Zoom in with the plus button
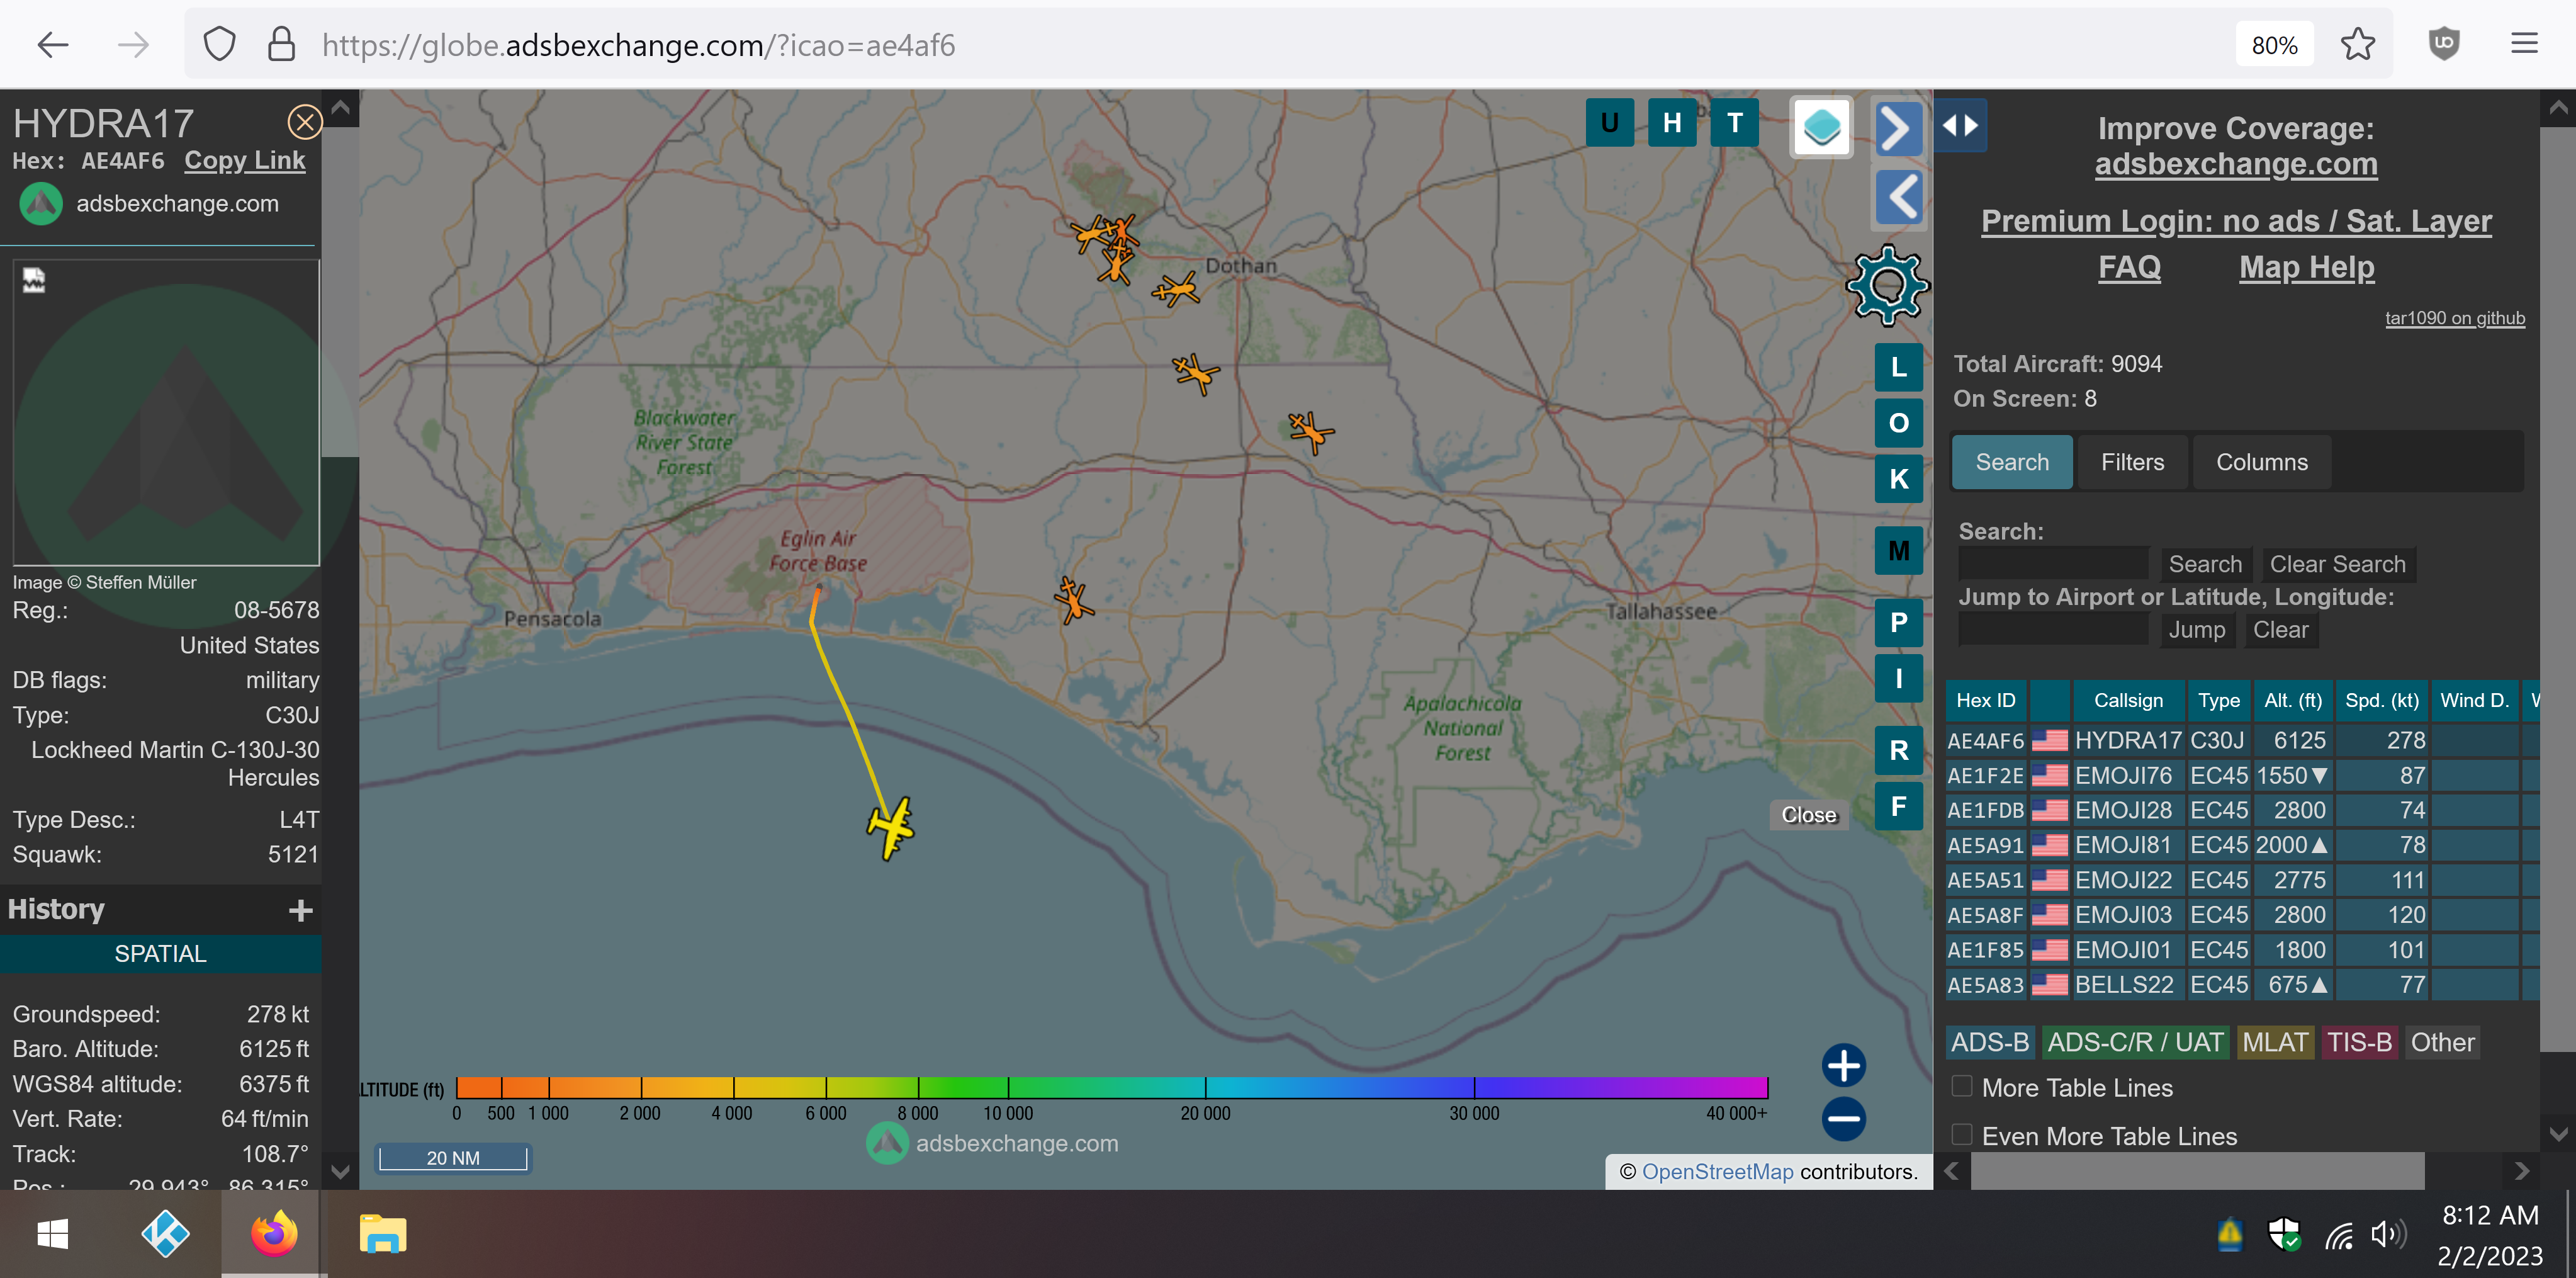Screen dimensions: 2576x1278 pyautogui.click(x=1843, y=1065)
